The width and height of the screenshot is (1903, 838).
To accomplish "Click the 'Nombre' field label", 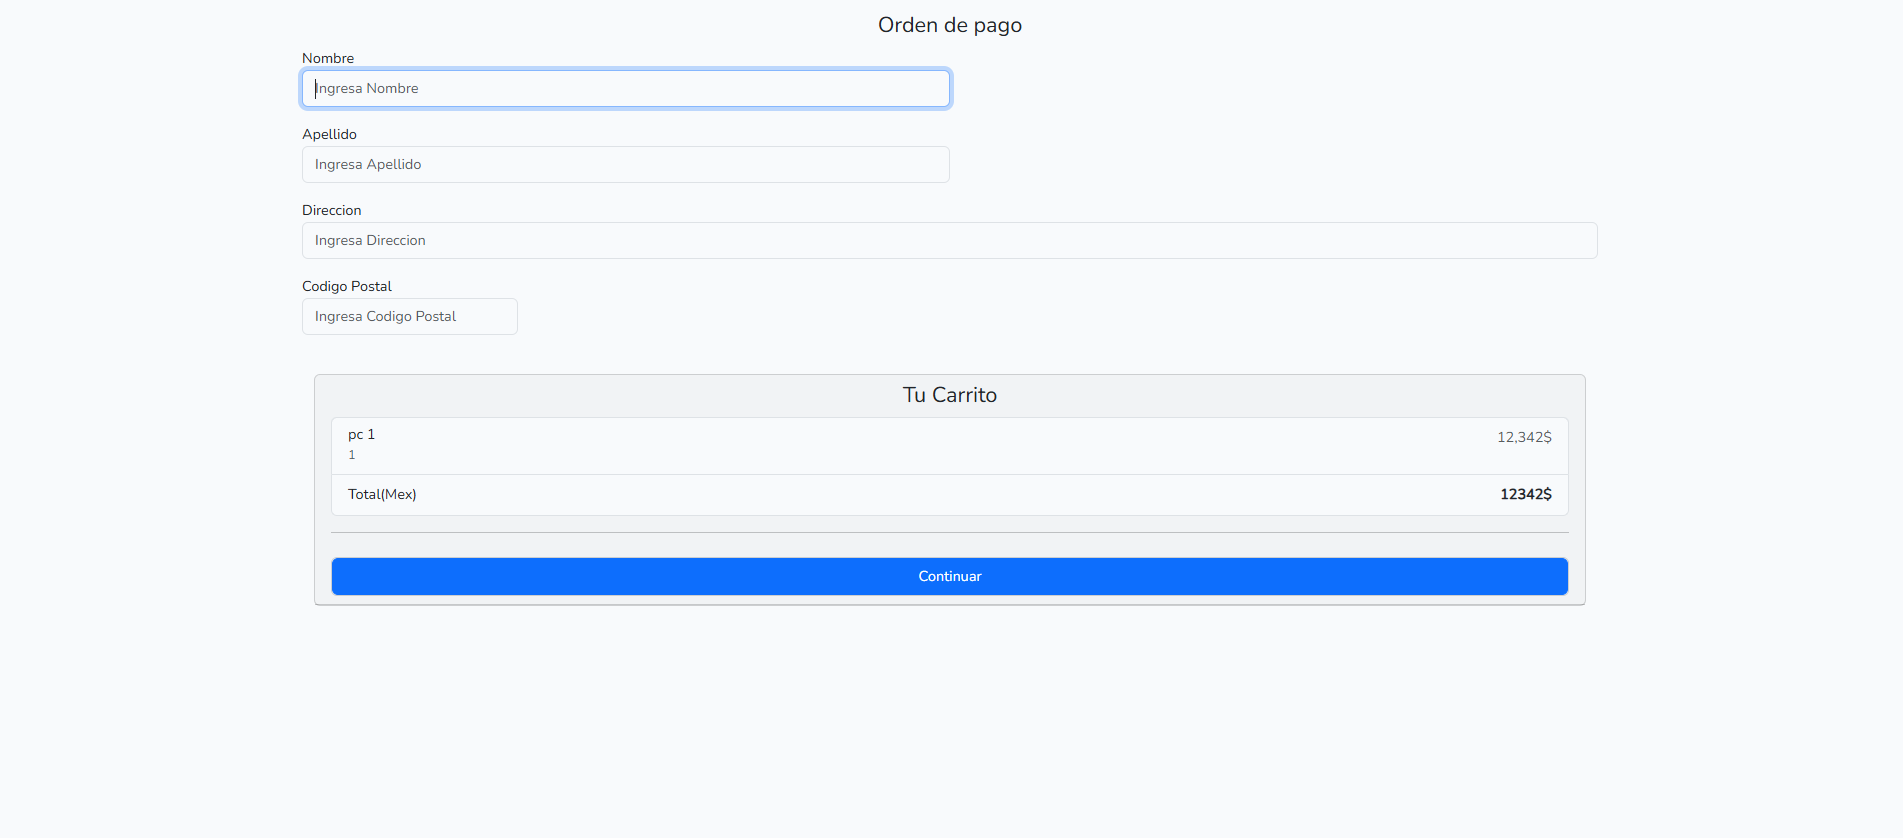I will coord(328,58).
